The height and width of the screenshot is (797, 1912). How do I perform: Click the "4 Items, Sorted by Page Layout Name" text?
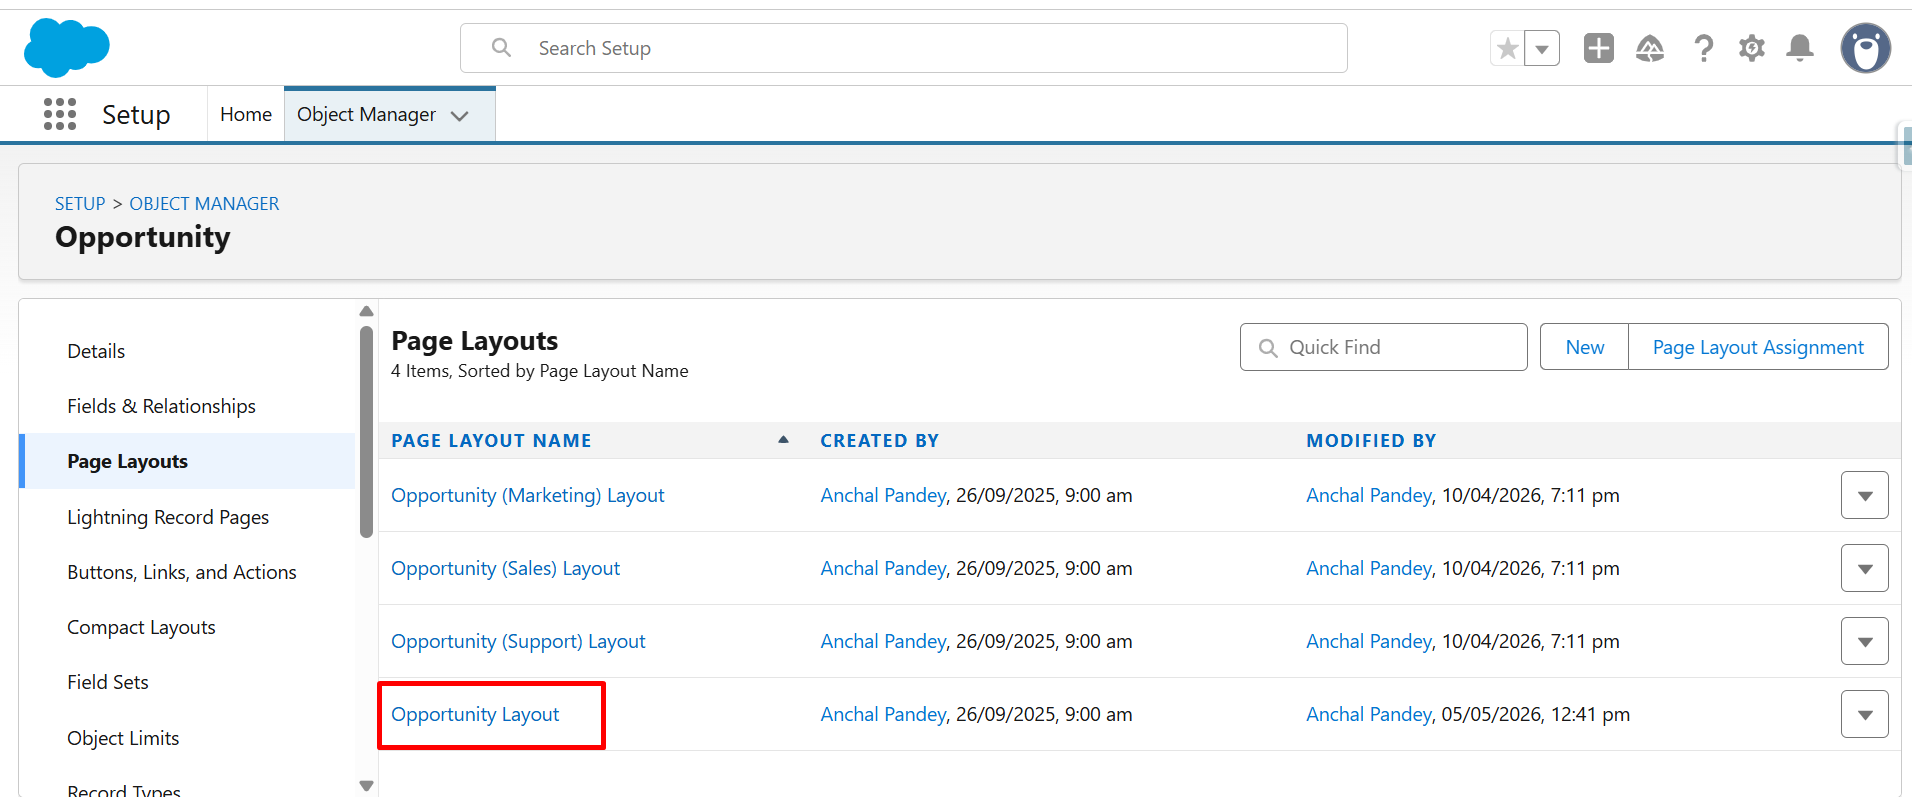(539, 371)
